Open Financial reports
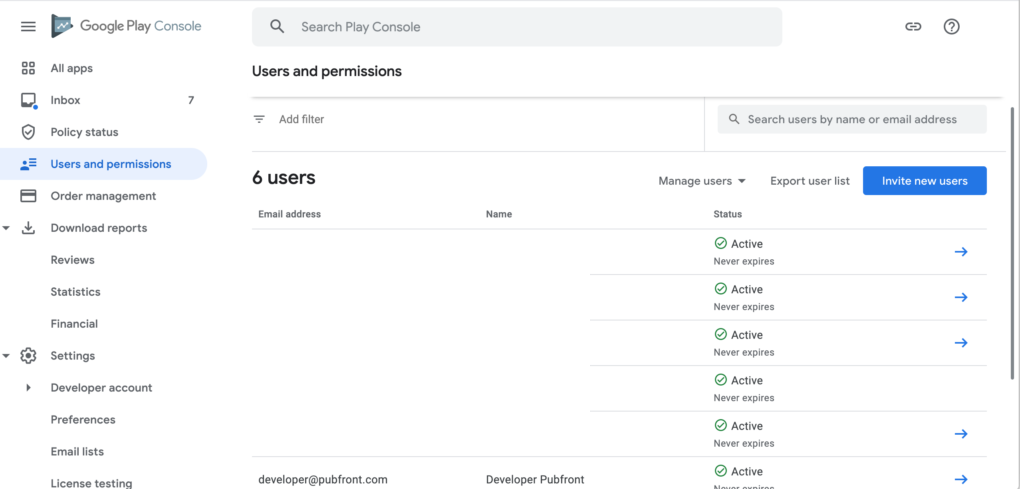 coord(74,323)
